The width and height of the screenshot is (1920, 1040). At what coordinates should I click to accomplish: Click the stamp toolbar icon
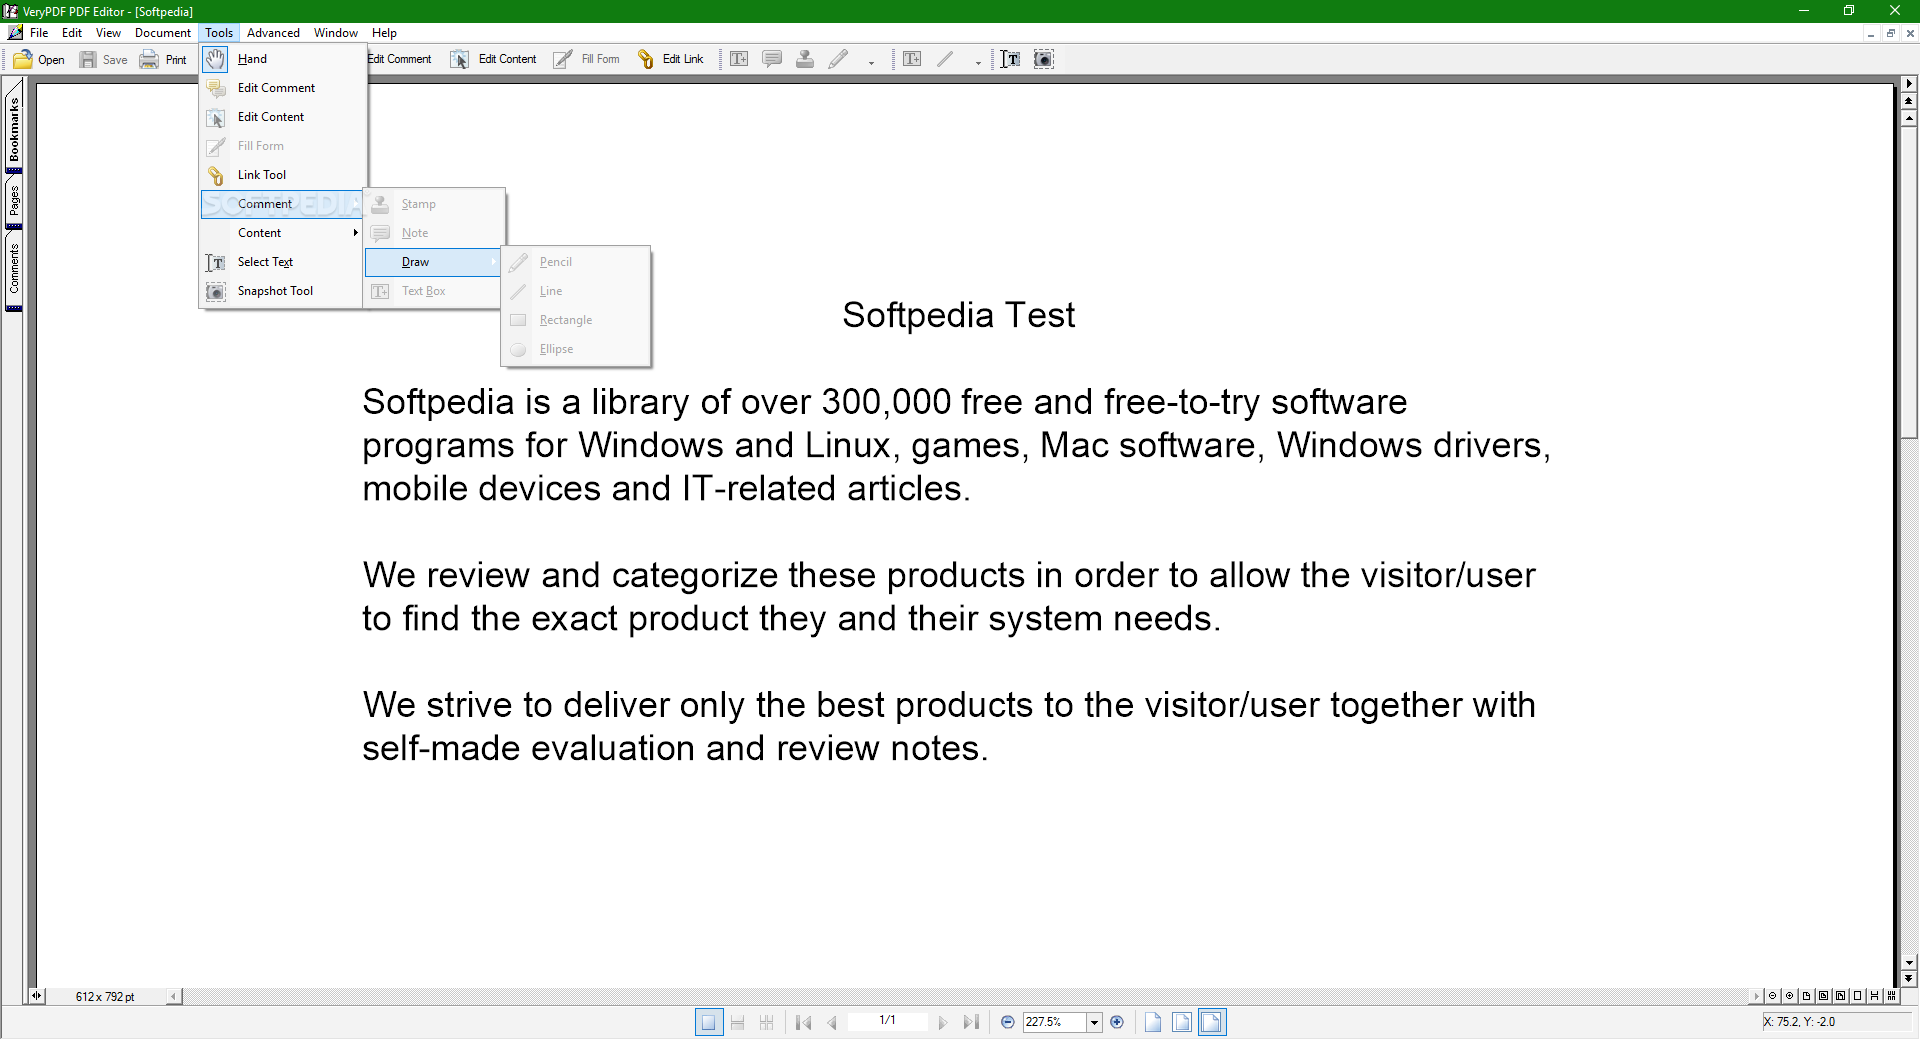tap(805, 60)
